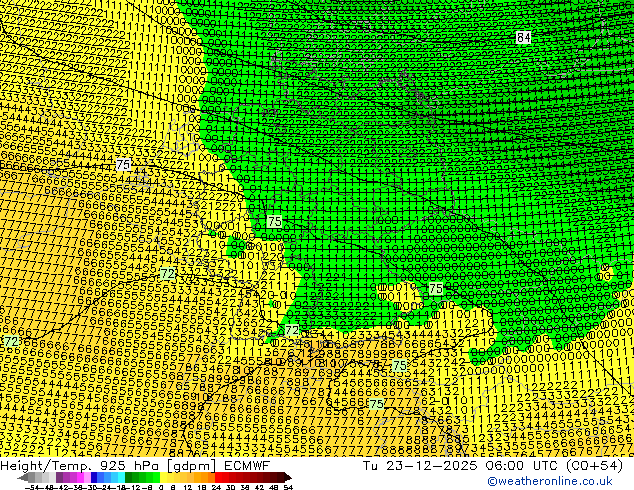Click the 72 contour label at the map's left edge
The image size is (634, 490).
(x=11, y=341)
